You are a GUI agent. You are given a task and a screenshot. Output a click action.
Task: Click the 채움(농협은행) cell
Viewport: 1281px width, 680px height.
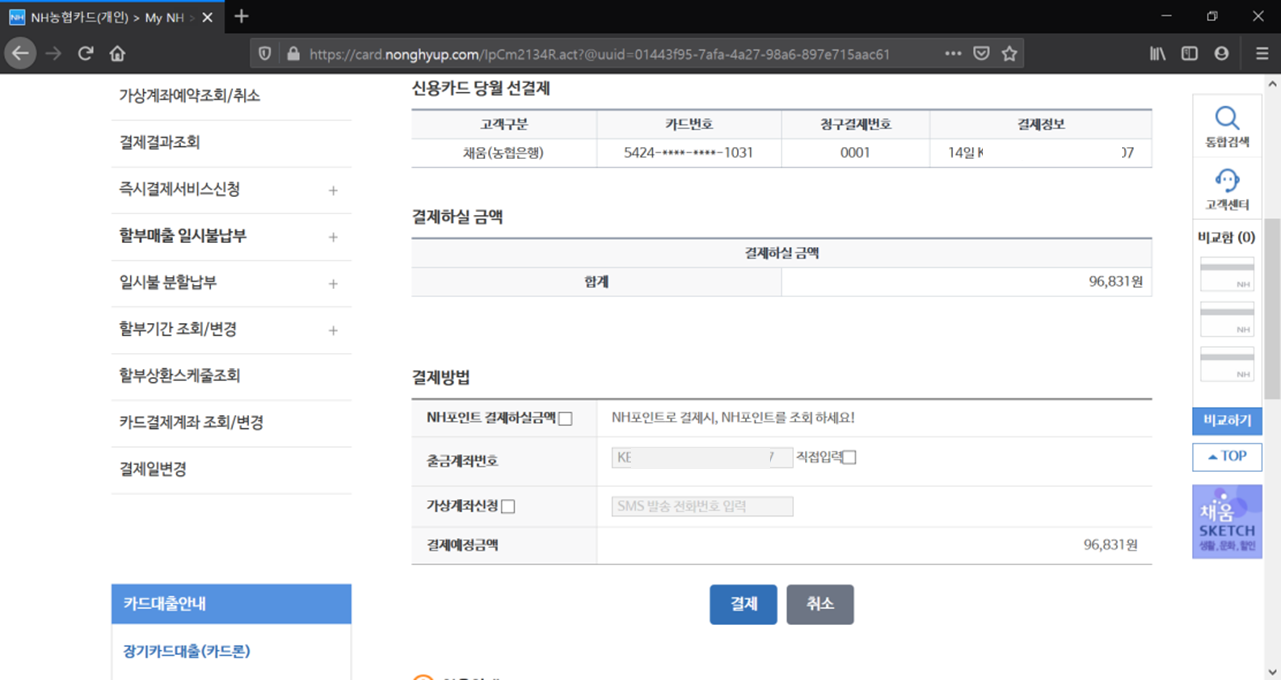[x=504, y=153]
